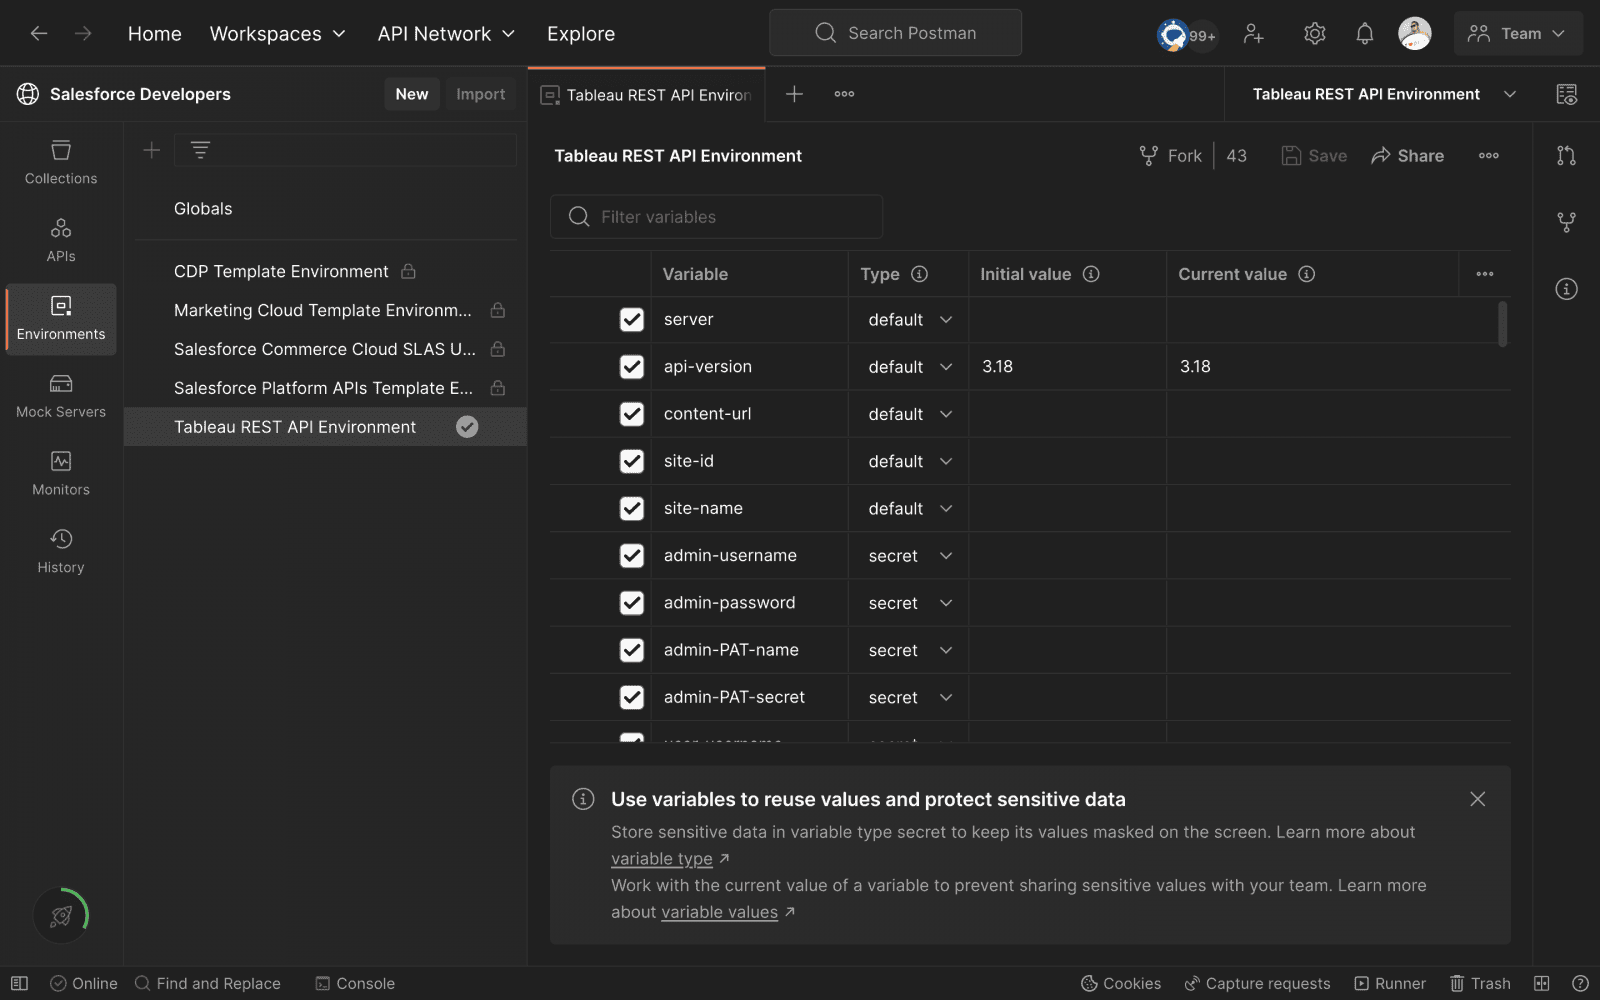Uncheck the api-version variable checkbox
This screenshot has width=1600, height=1000.
tap(632, 367)
